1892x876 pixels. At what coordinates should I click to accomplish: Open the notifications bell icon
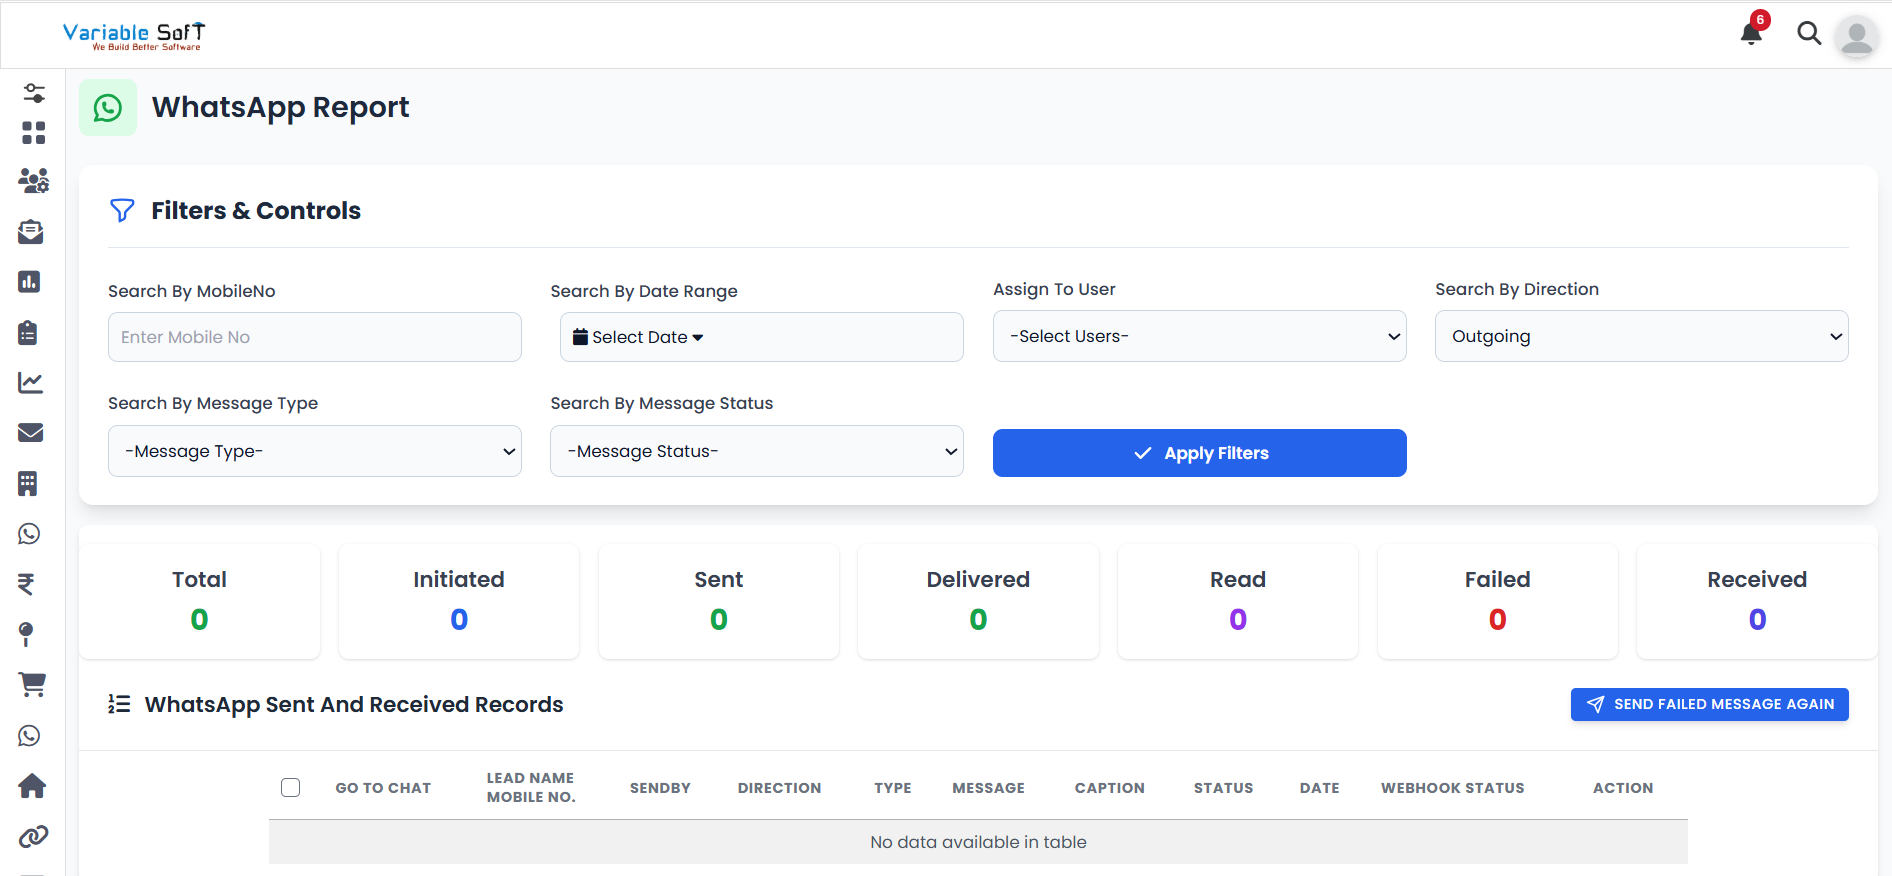tap(1751, 34)
